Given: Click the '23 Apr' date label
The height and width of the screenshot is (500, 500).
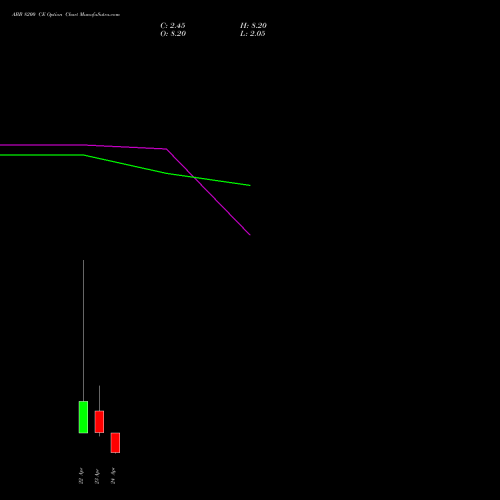Looking at the screenshot, I should tap(97, 476).
